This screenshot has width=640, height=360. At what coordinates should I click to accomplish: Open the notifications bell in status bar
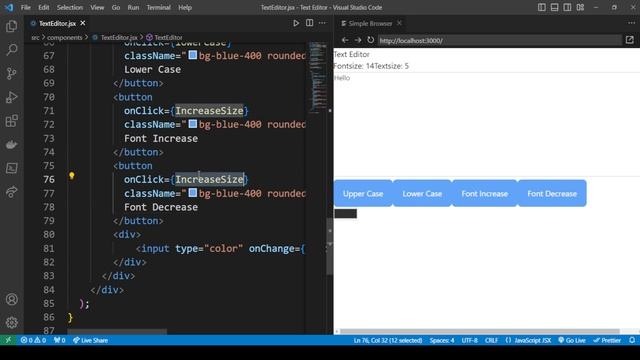[632, 340]
